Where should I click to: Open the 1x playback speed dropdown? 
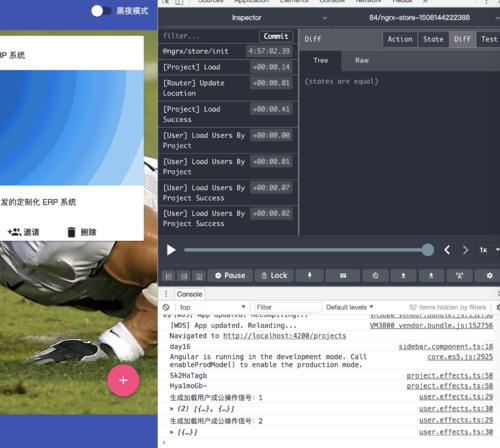pyautogui.click(x=488, y=250)
